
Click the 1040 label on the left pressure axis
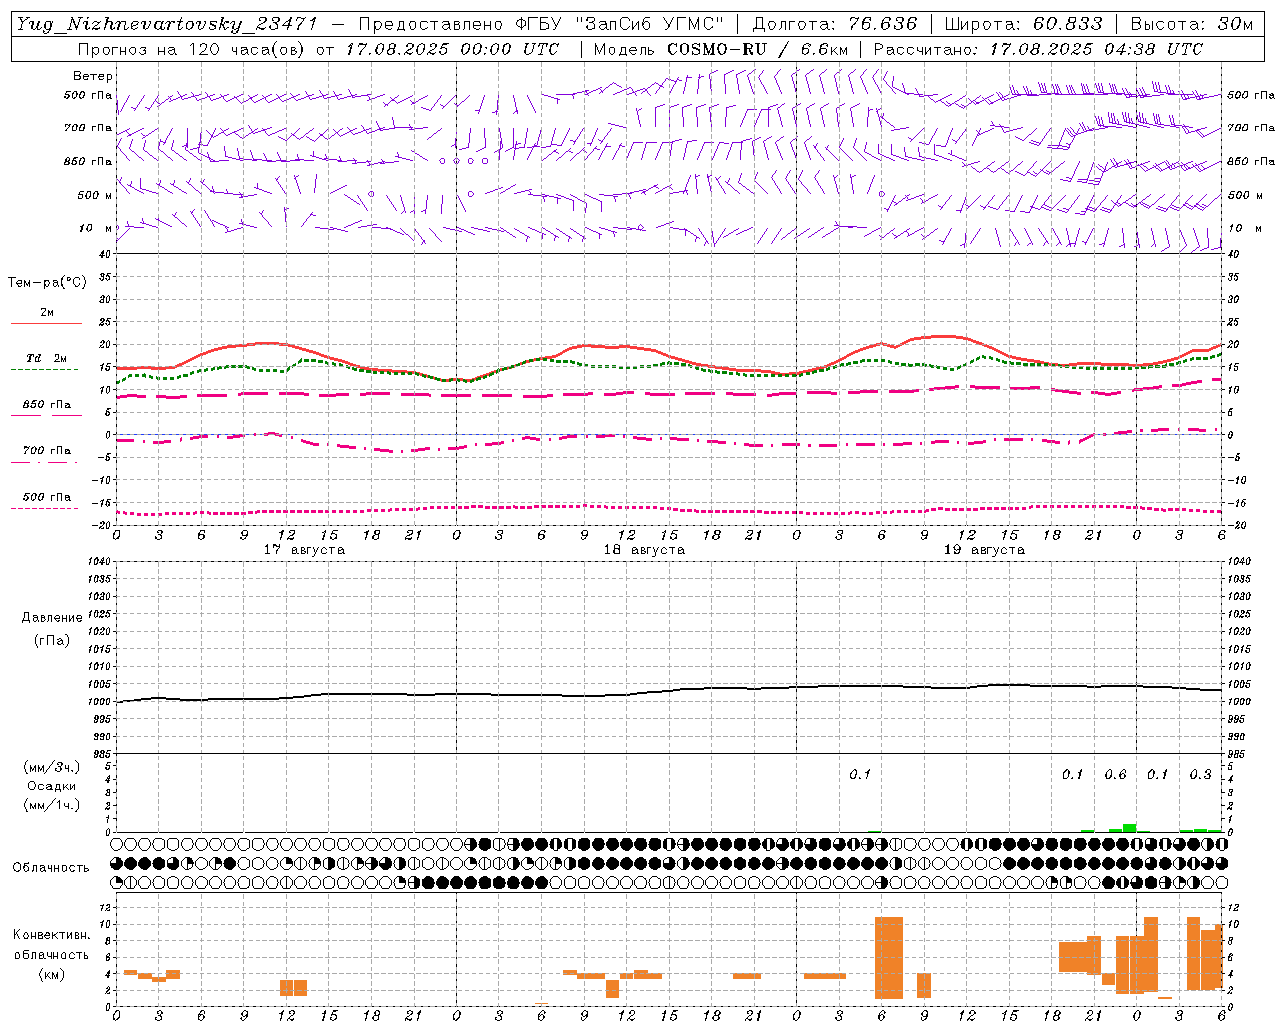98,562
